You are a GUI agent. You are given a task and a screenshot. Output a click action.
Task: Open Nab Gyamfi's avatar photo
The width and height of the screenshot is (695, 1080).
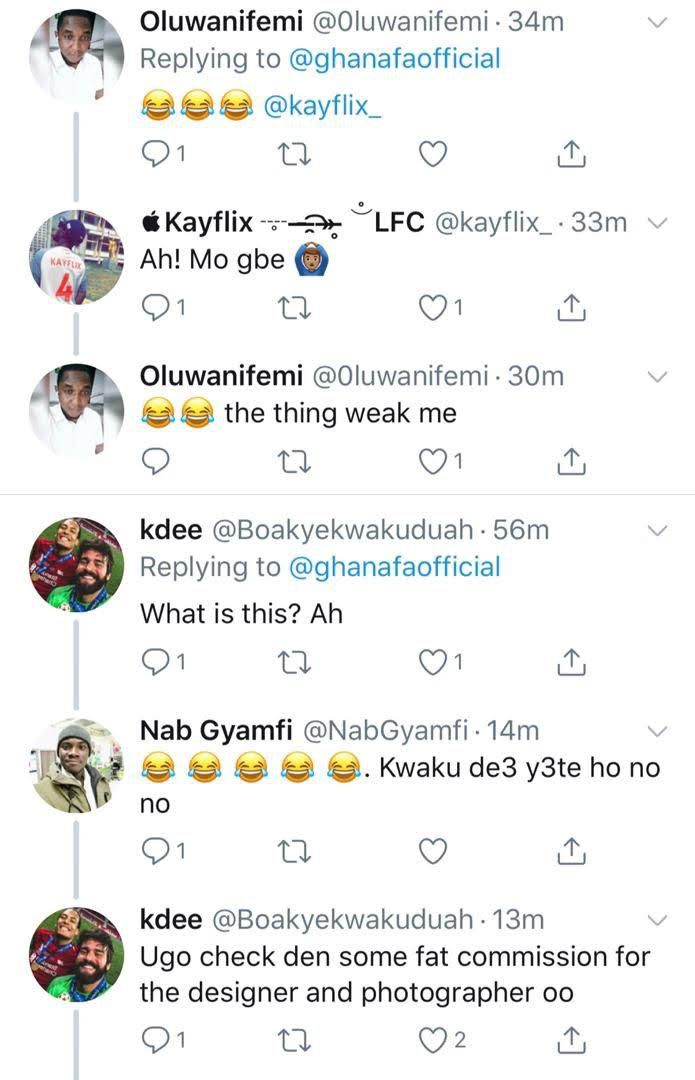tap(77, 766)
